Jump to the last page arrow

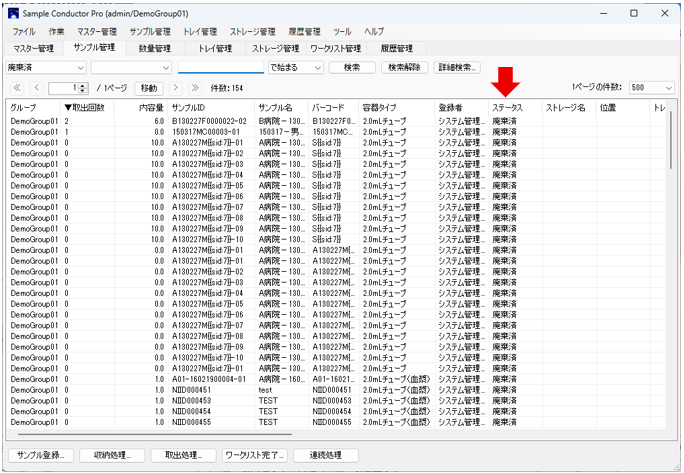tap(198, 88)
